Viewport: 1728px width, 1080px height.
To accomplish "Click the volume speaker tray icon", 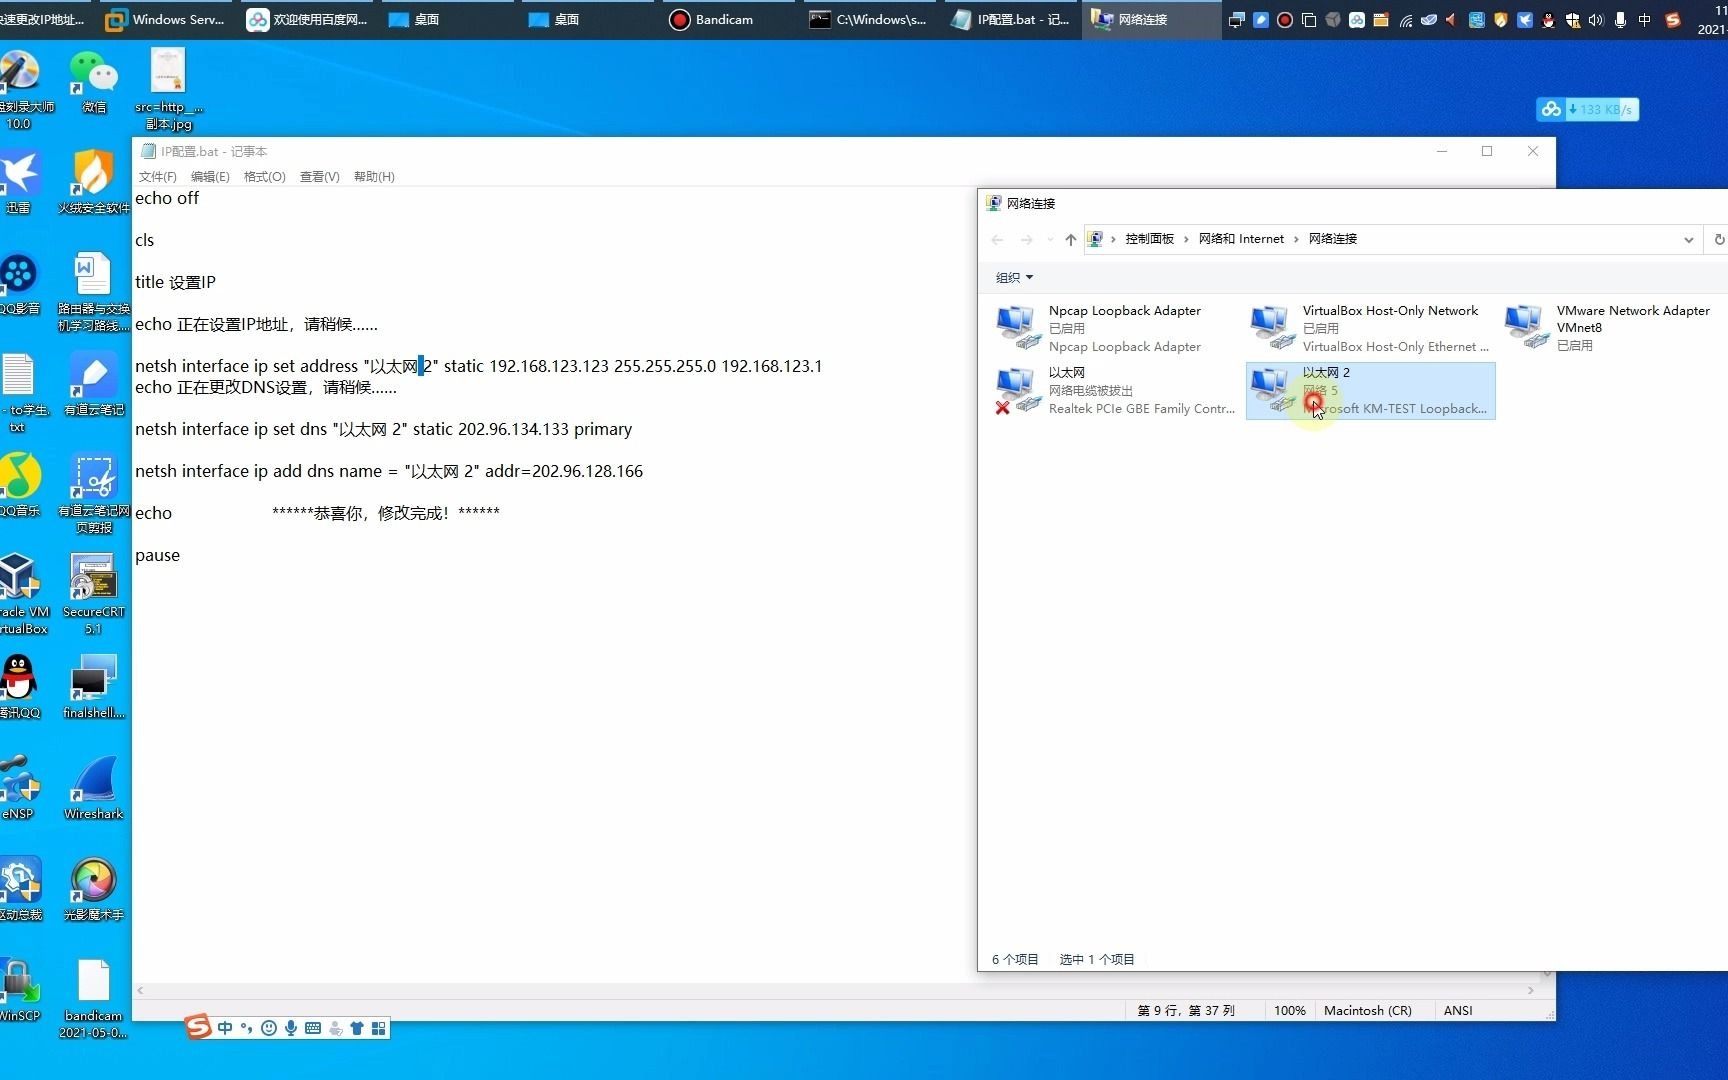I will pyautogui.click(x=1596, y=19).
